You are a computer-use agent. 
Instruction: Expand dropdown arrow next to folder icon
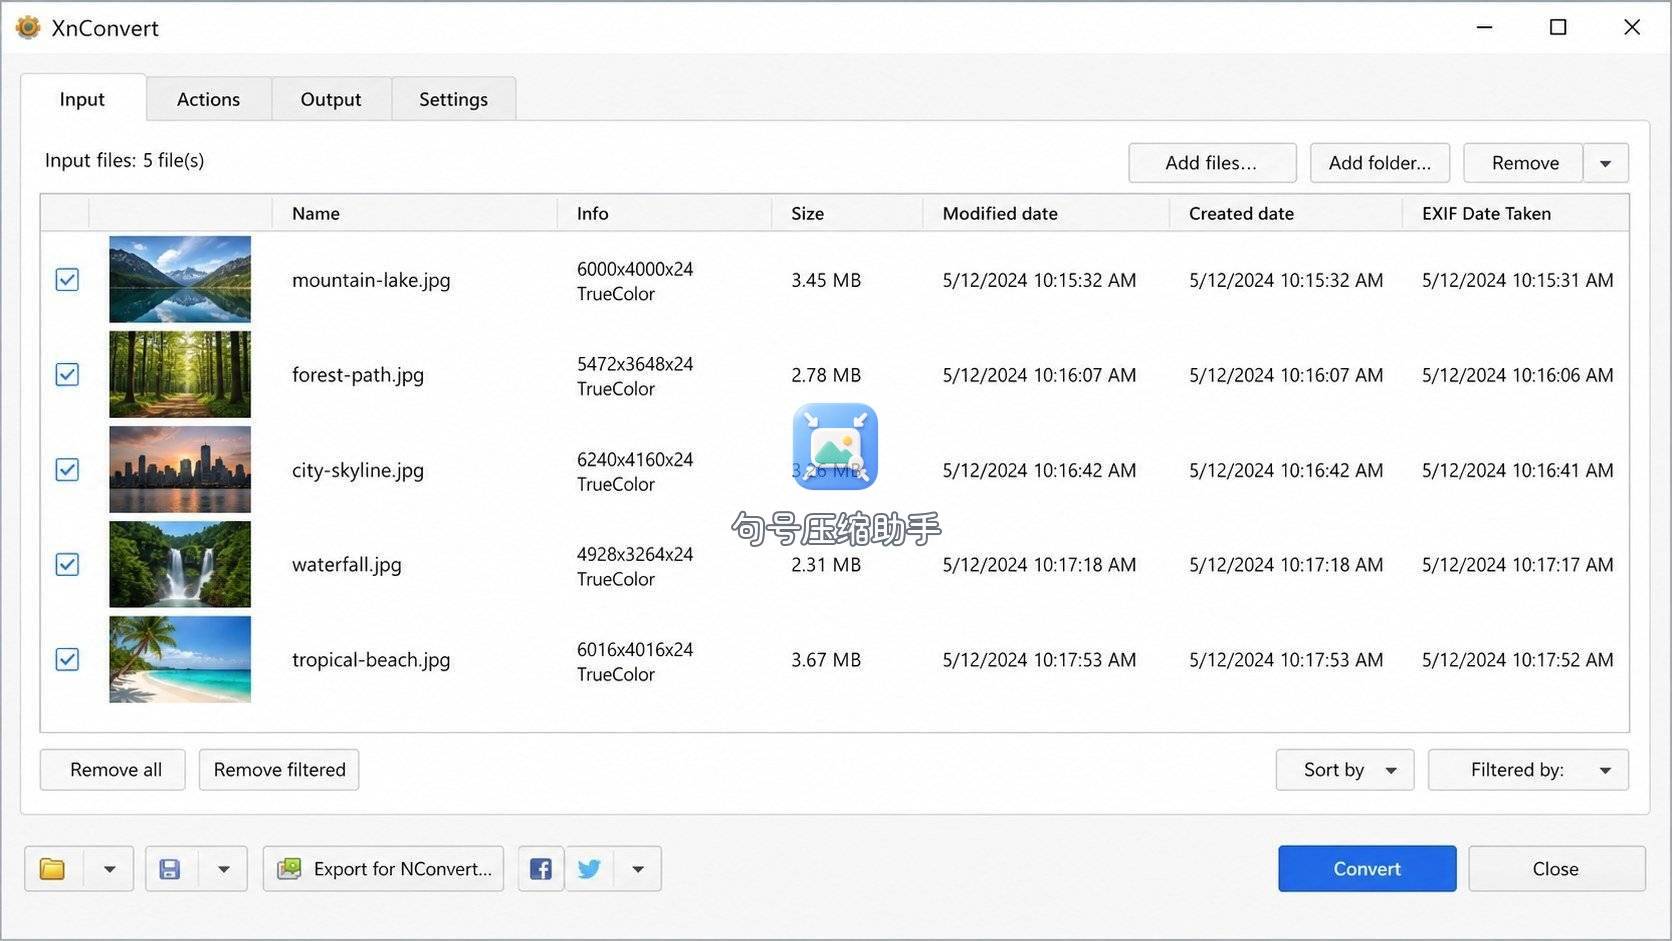(110, 869)
